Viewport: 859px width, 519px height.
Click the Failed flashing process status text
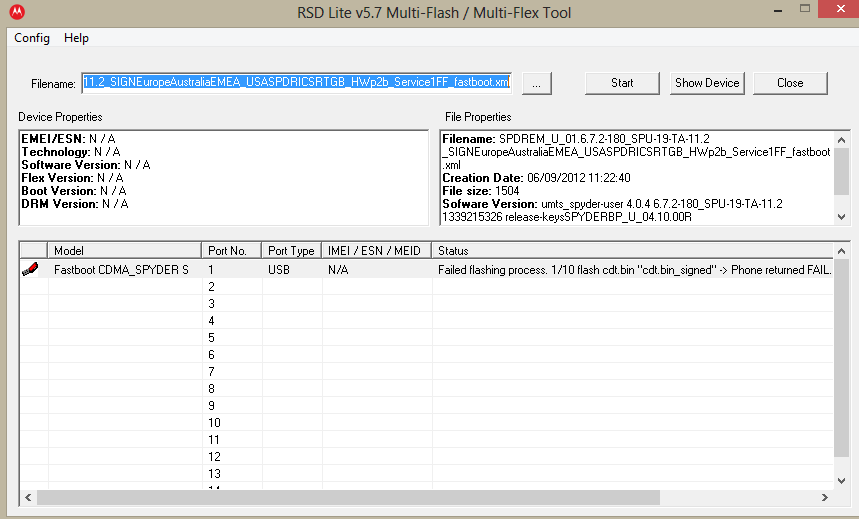click(634, 270)
